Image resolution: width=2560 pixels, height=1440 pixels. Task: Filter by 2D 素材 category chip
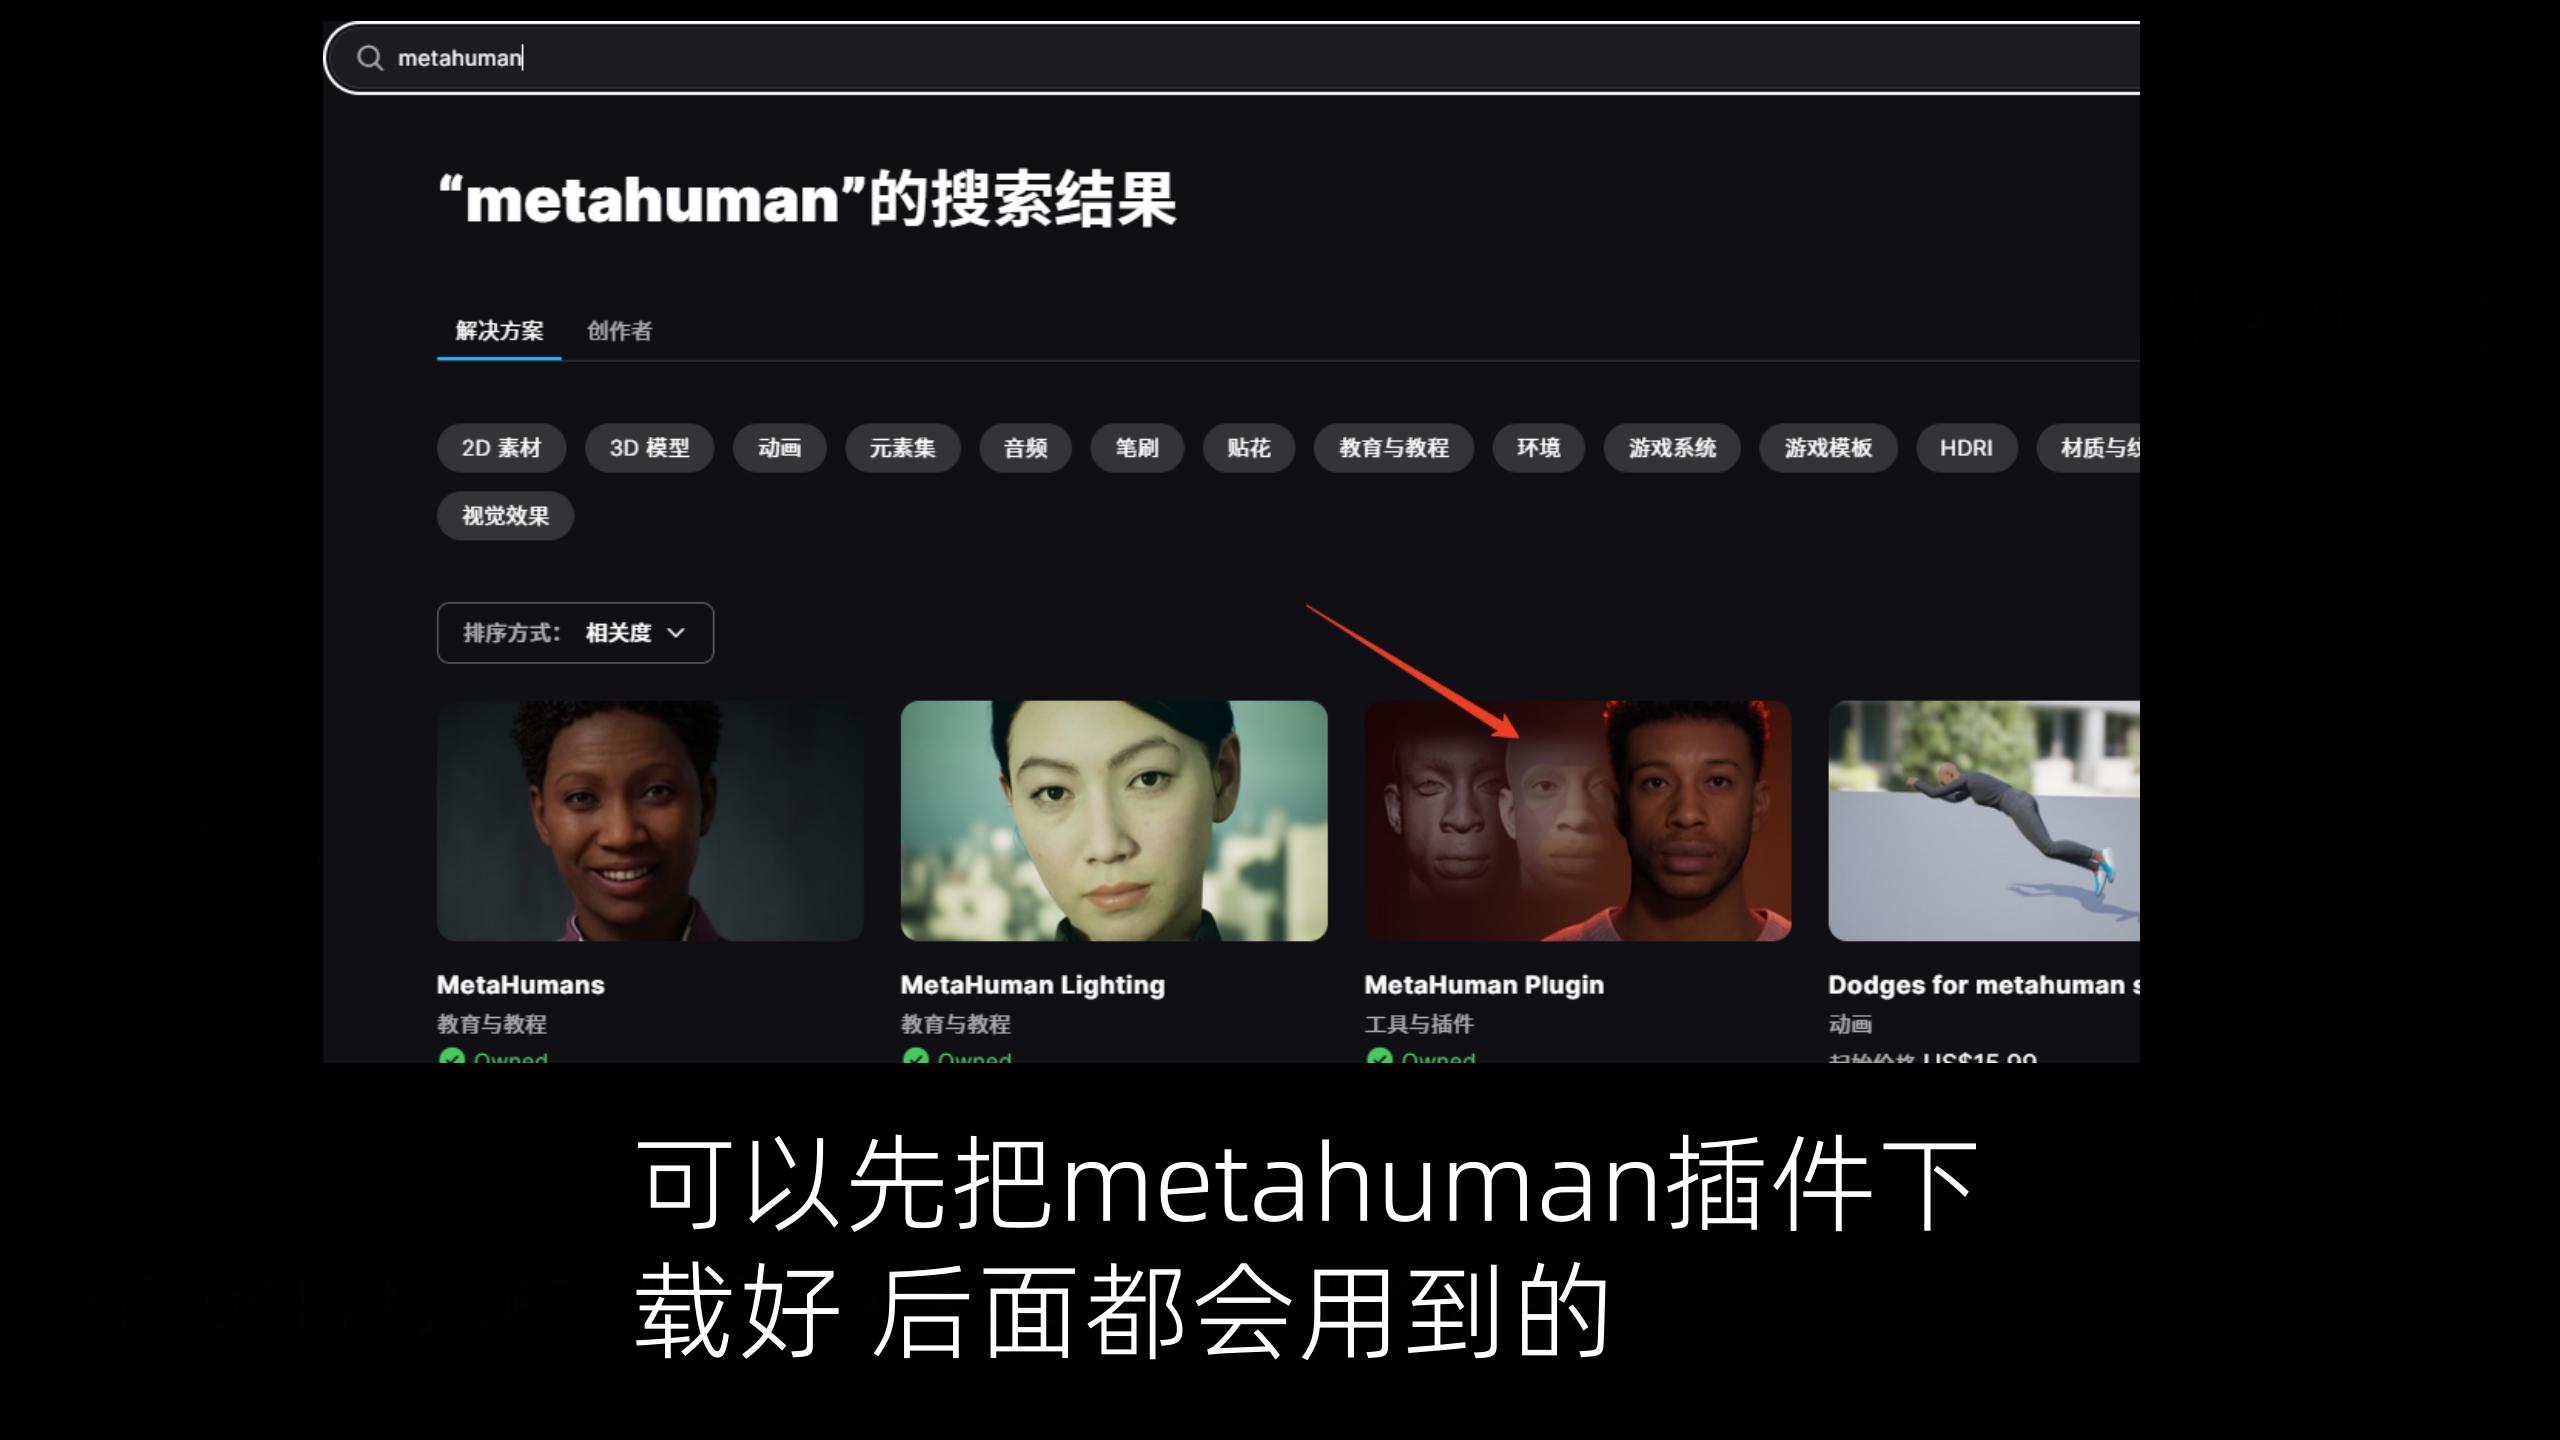tap(501, 448)
